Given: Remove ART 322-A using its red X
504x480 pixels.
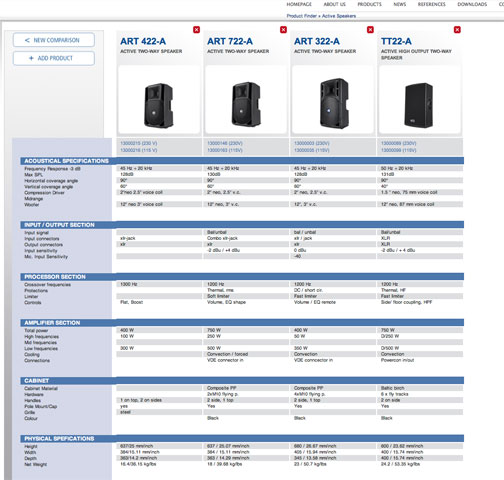Looking at the screenshot, I should pyautogui.click(x=370, y=30).
